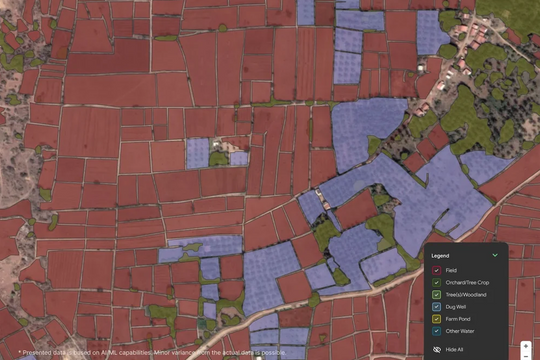Toggle the Tree(s)/Woodland layer checkbox
This screenshot has height=360, width=540.
tap(436, 295)
